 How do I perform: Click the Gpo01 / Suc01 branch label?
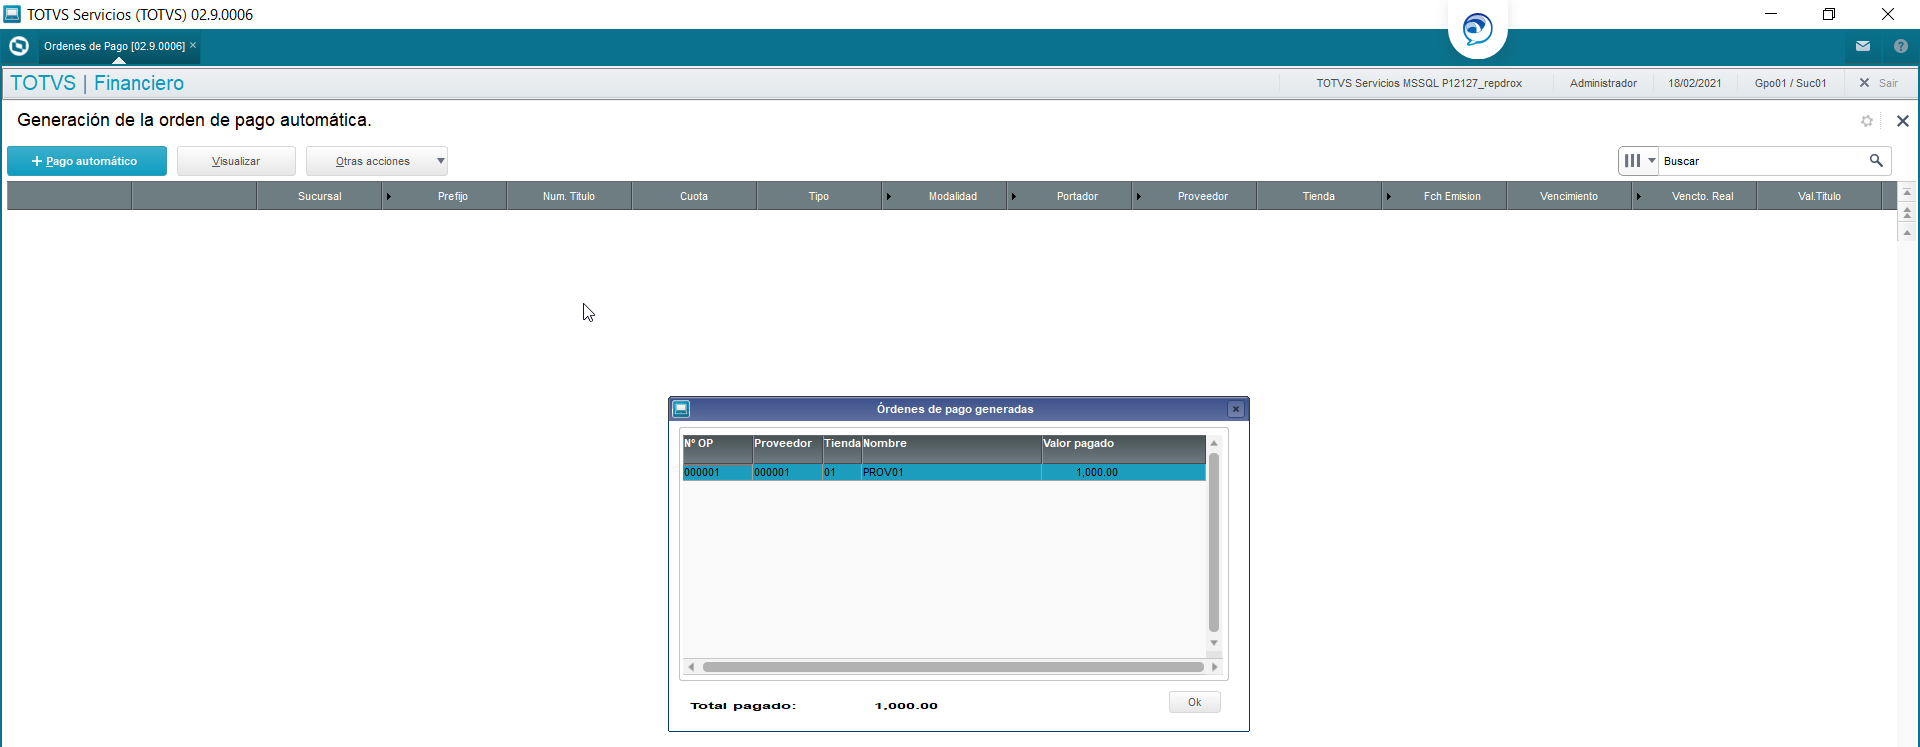point(1790,83)
